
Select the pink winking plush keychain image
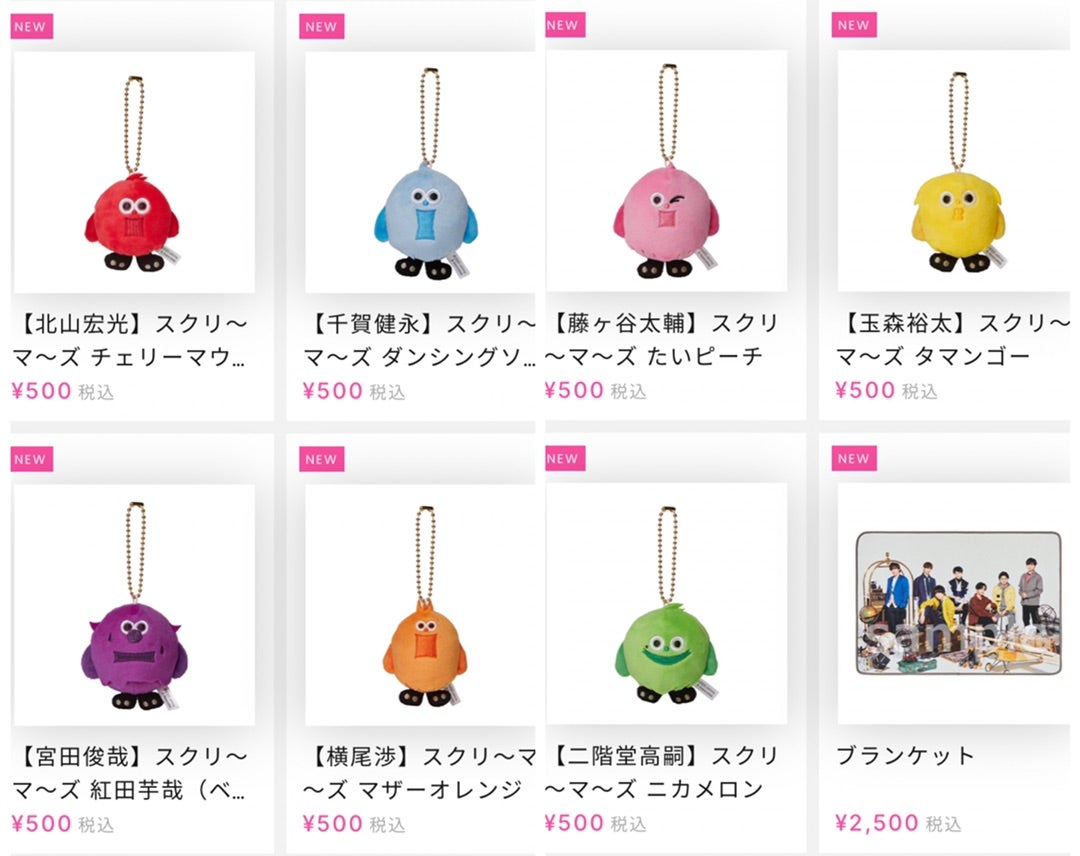(x=667, y=171)
